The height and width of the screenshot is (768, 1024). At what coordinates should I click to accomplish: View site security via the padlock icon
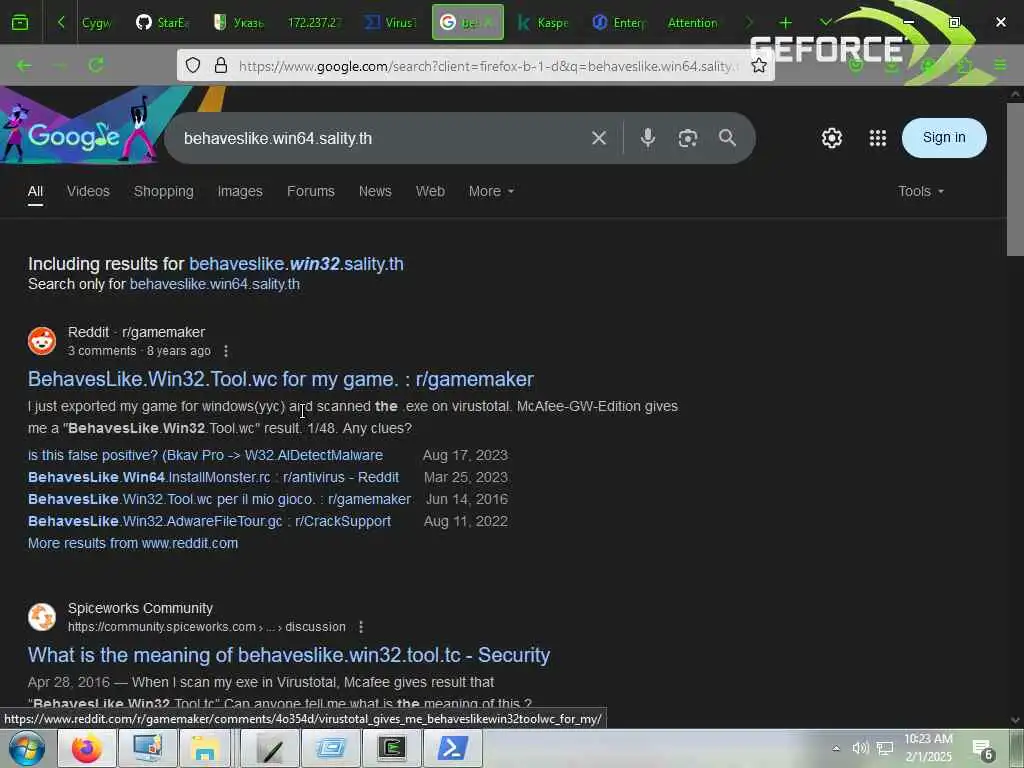[221, 65]
